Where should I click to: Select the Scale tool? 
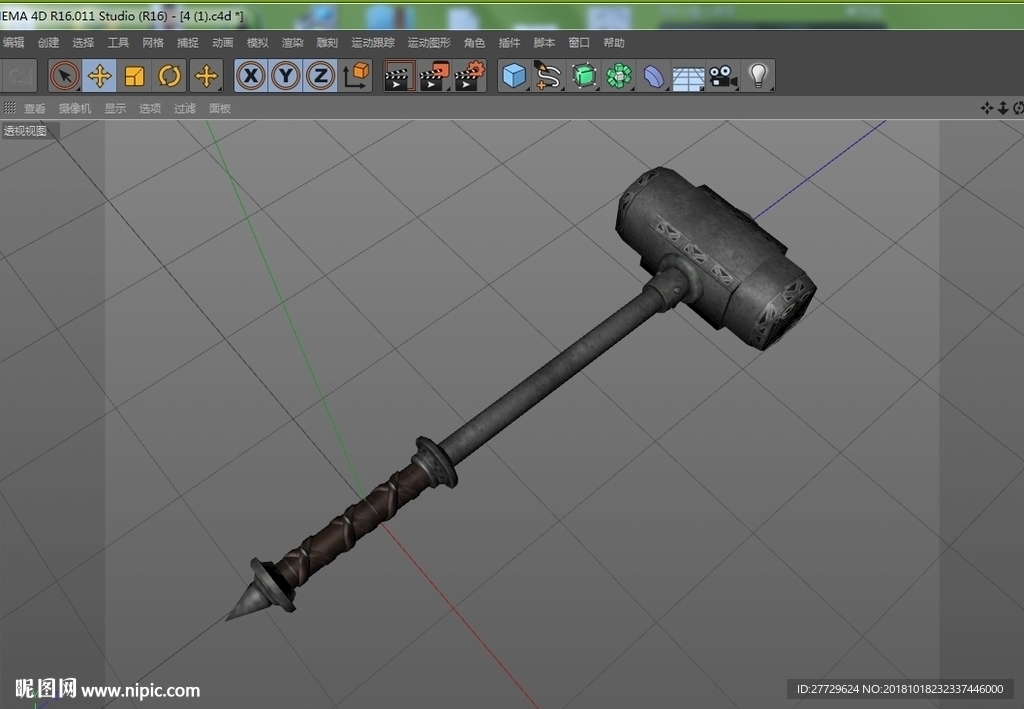pos(135,76)
